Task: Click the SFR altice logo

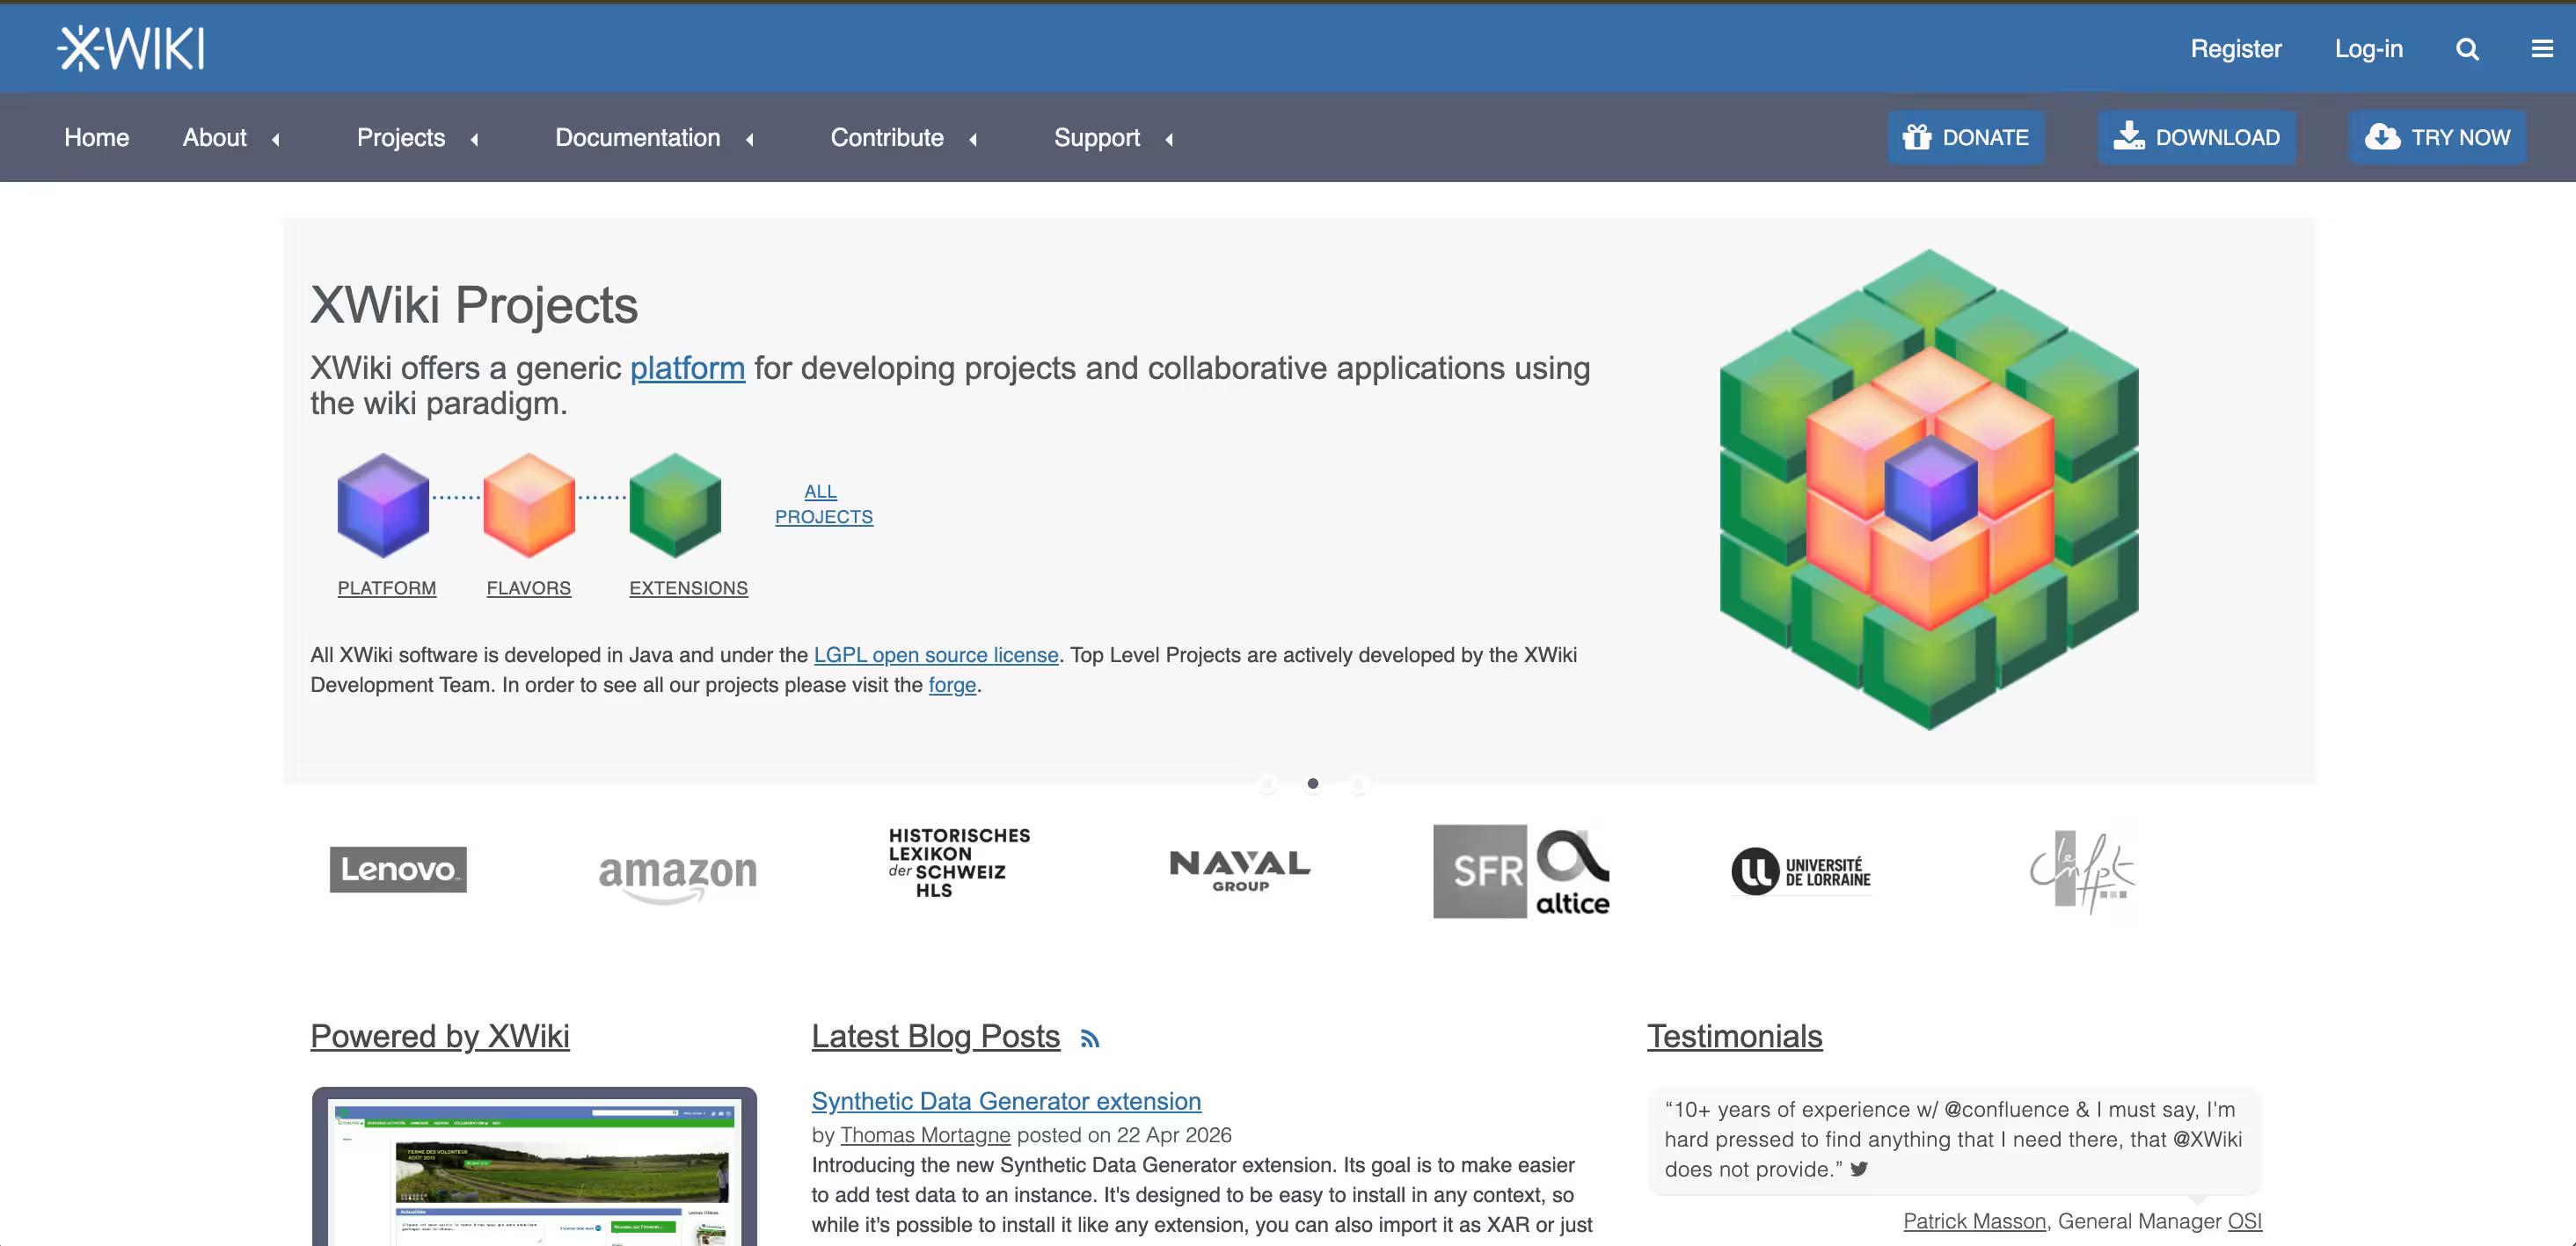Action: pyautogui.click(x=1521, y=871)
